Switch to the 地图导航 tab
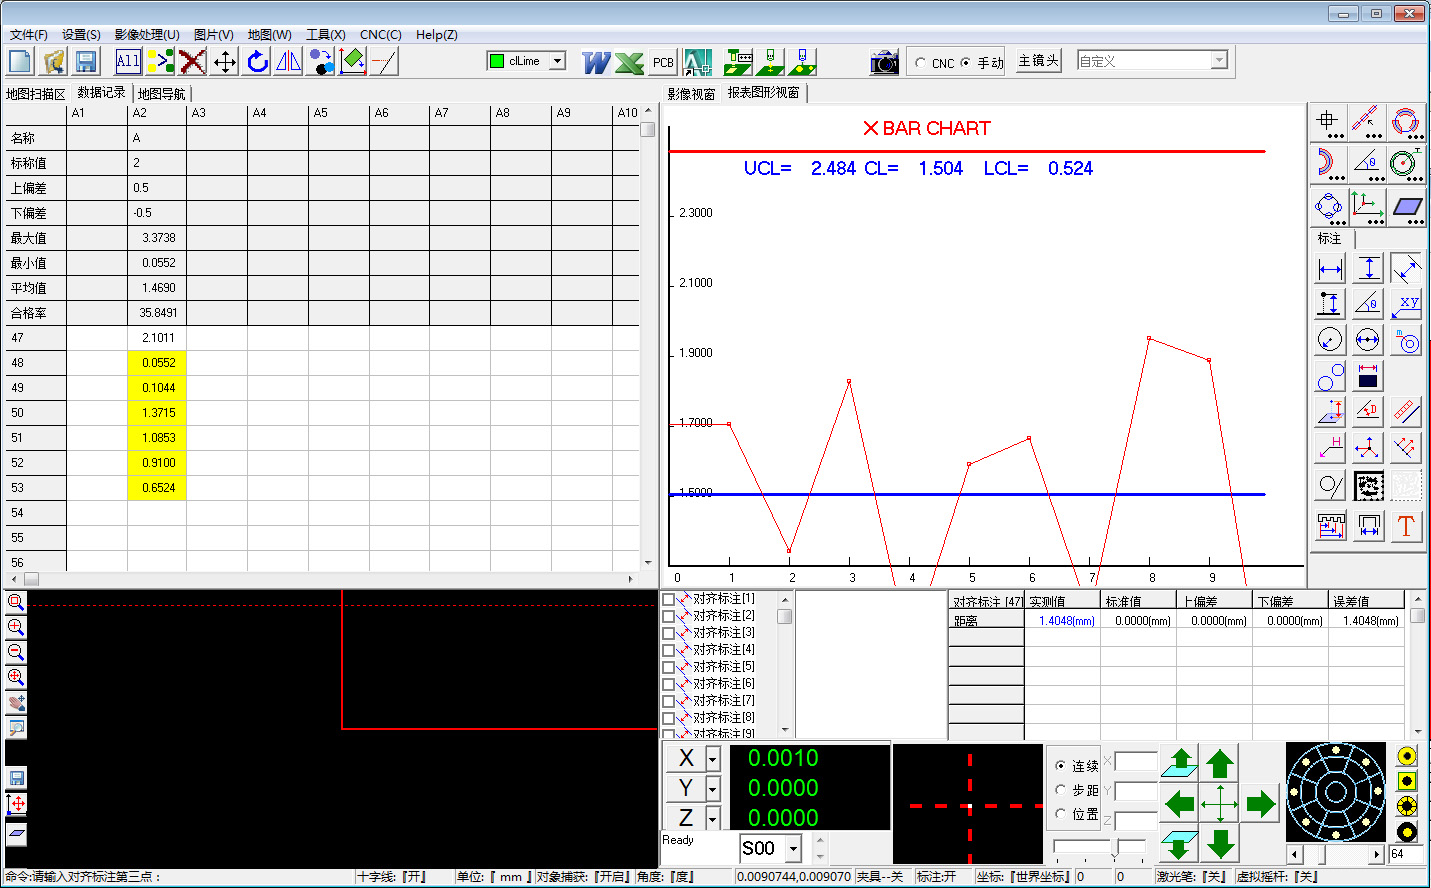This screenshot has width=1431, height=888. point(162,94)
